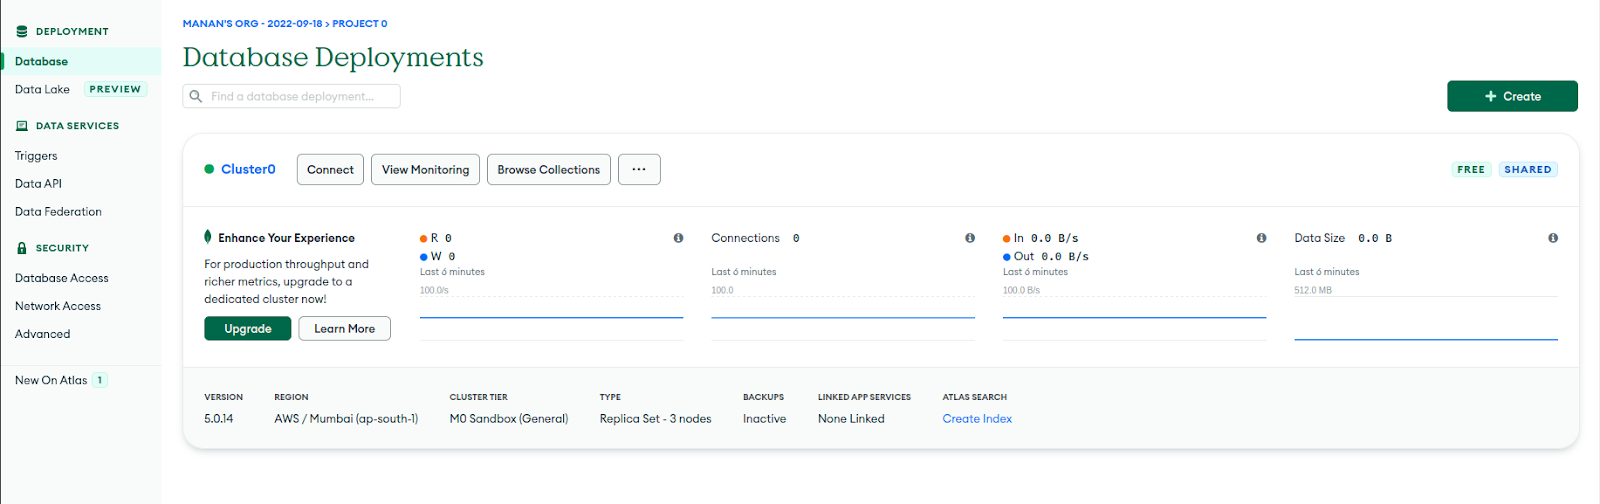This screenshot has width=1600, height=504.
Task: Click the Data Size chart info icon
Action: (1553, 238)
